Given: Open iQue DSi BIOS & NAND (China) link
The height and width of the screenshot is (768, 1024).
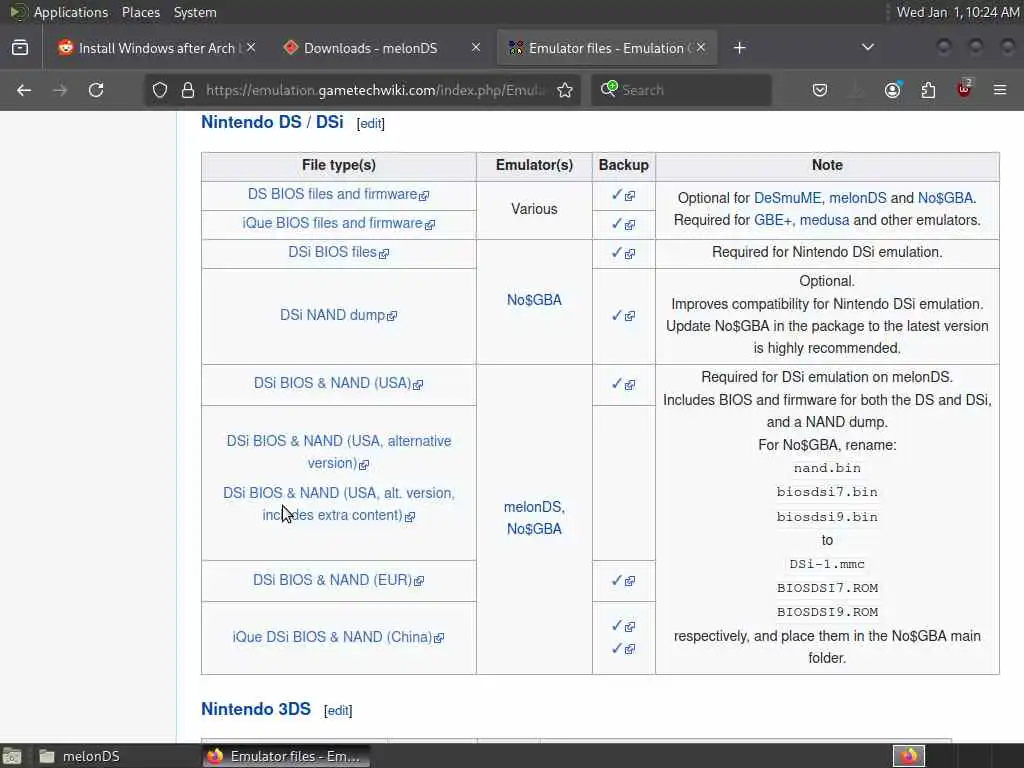Looking at the screenshot, I should pos(338,637).
